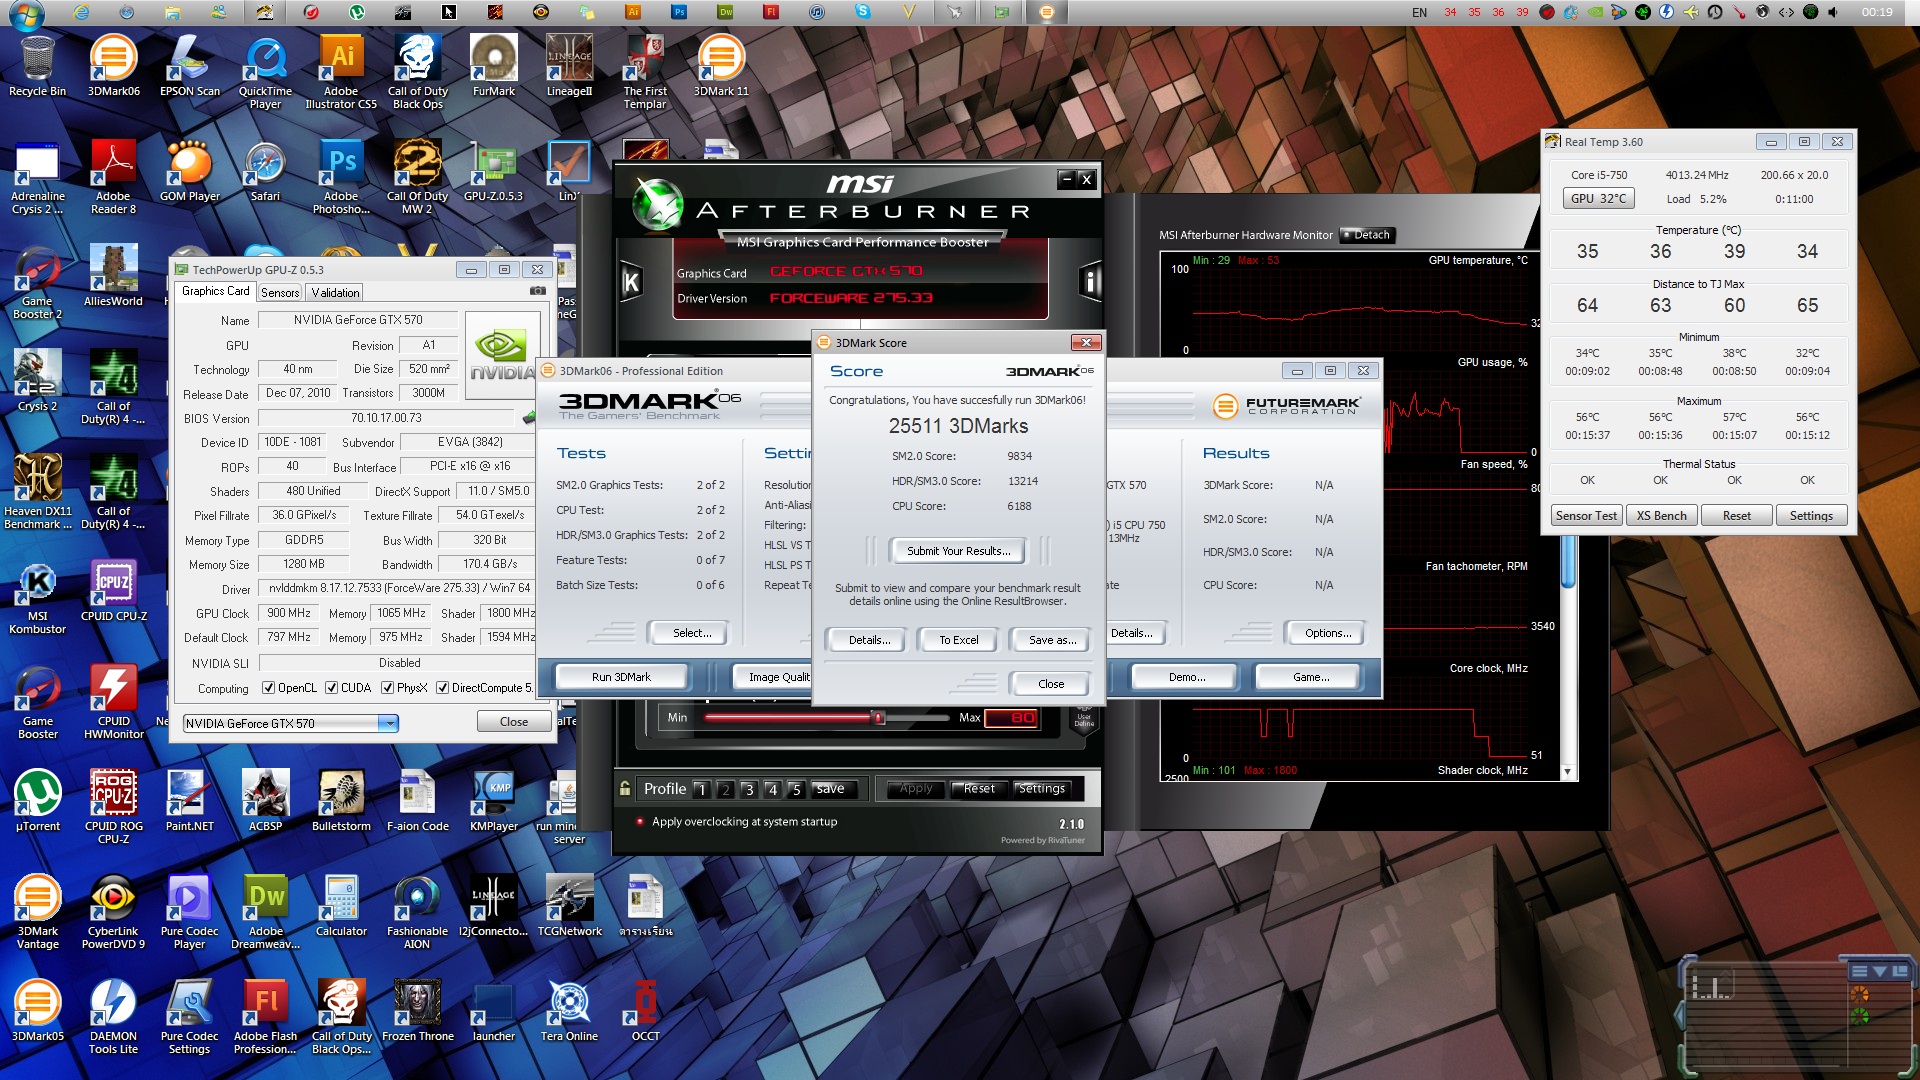Click the User Define fan button

click(x=1084, y=719)
